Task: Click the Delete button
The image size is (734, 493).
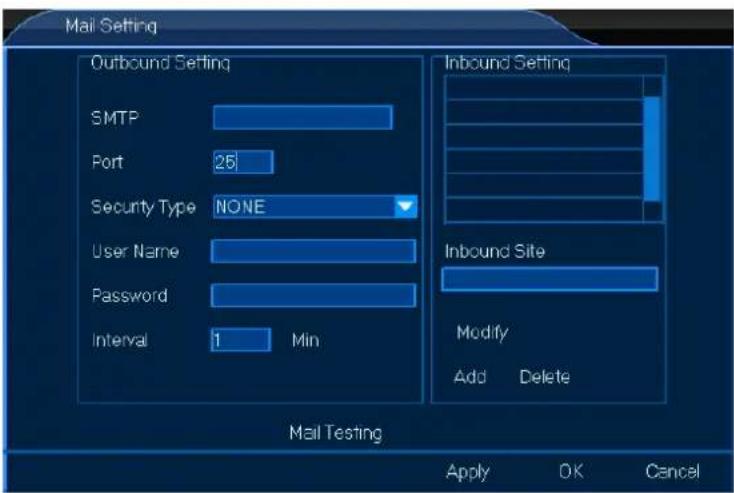Action: (x=545, y=377)
